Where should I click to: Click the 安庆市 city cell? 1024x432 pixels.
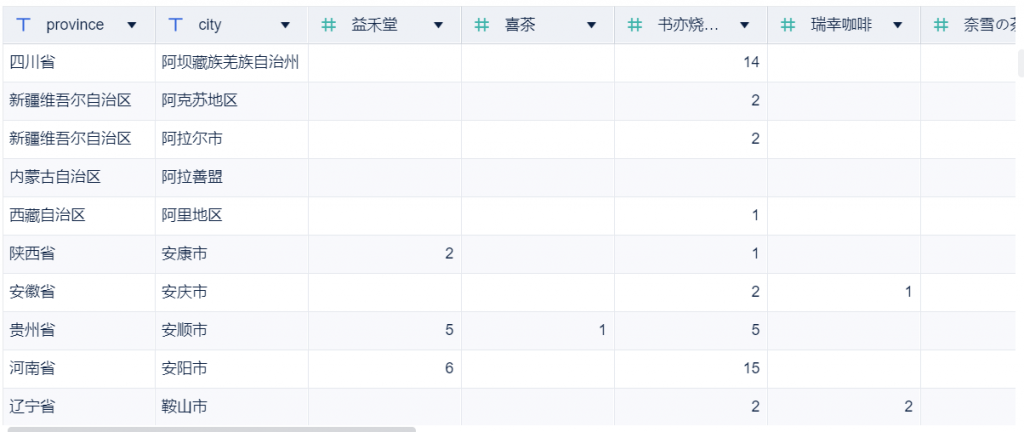232,292
